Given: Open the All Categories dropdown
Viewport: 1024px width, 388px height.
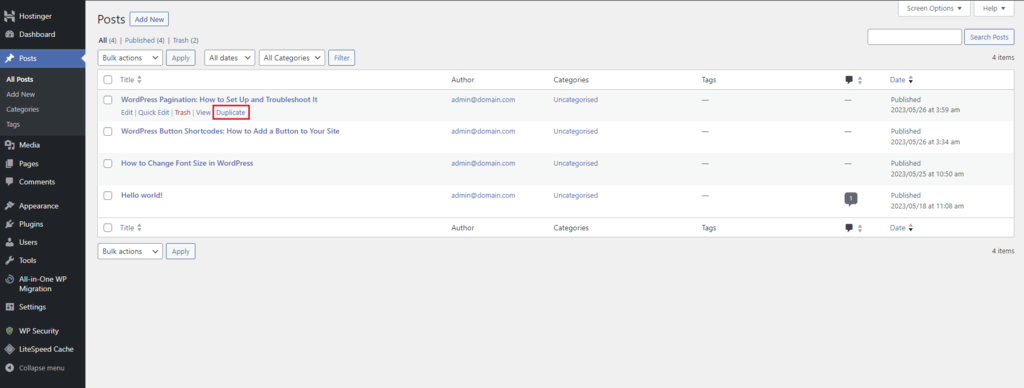Looking at the screenshot, I should [x=292, y=57].
